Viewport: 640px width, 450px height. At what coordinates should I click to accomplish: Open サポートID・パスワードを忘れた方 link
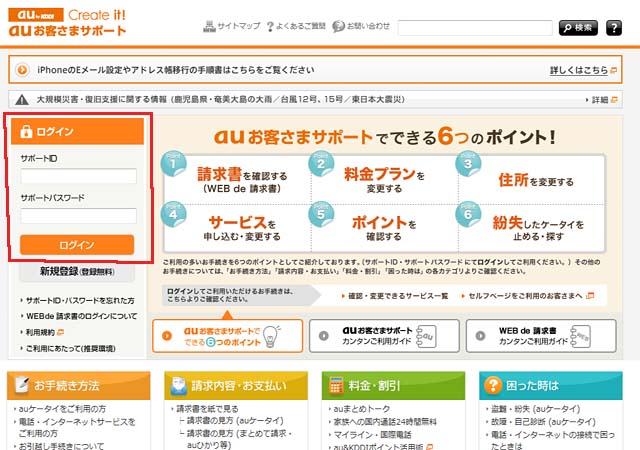coord(80,301)
